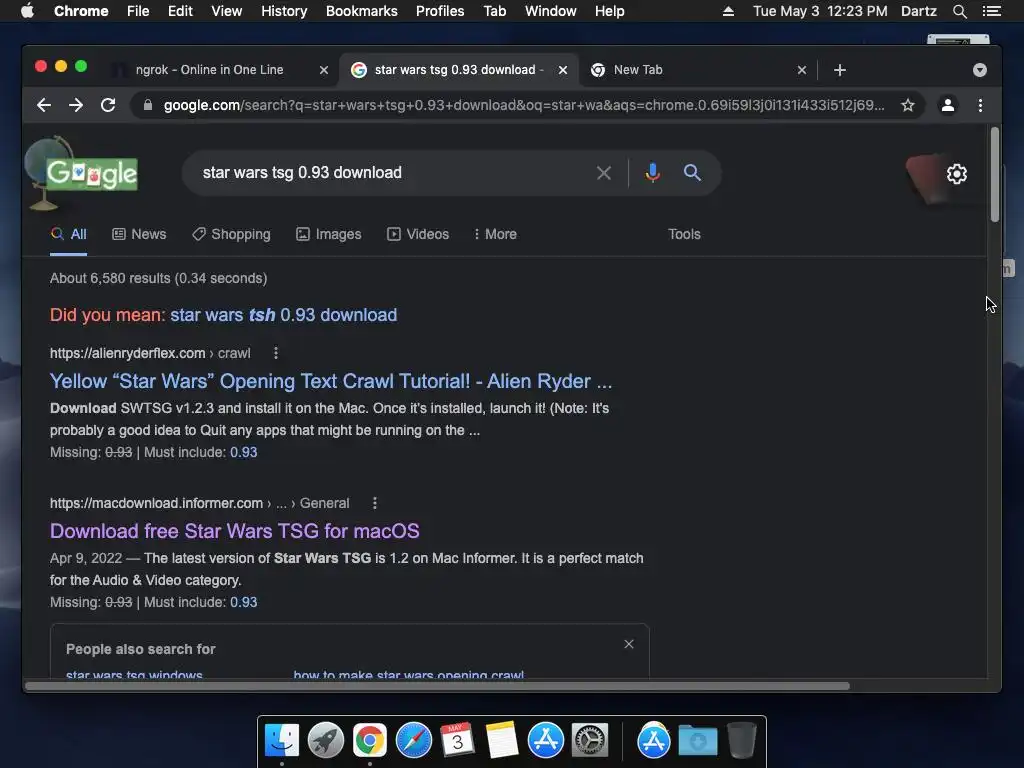Screen dimensions: 1024x768
Task: Go forward using Chrome's forward arrow
Action: (x=76, y=105)
